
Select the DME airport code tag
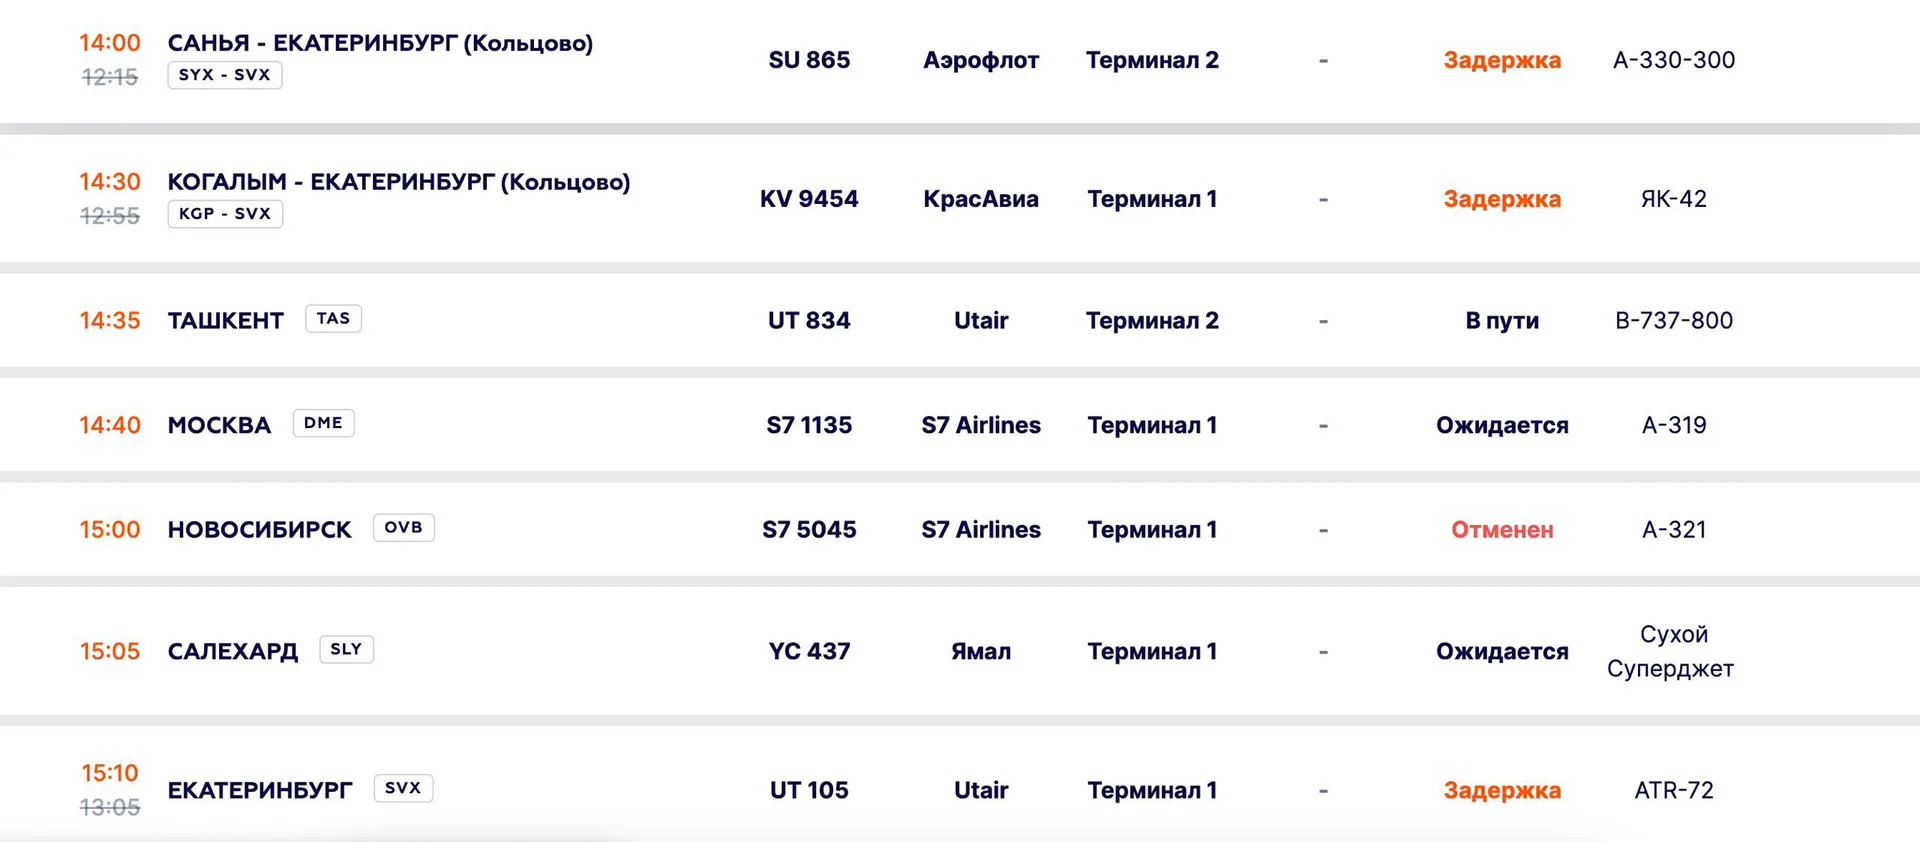(x=323, y=423)
